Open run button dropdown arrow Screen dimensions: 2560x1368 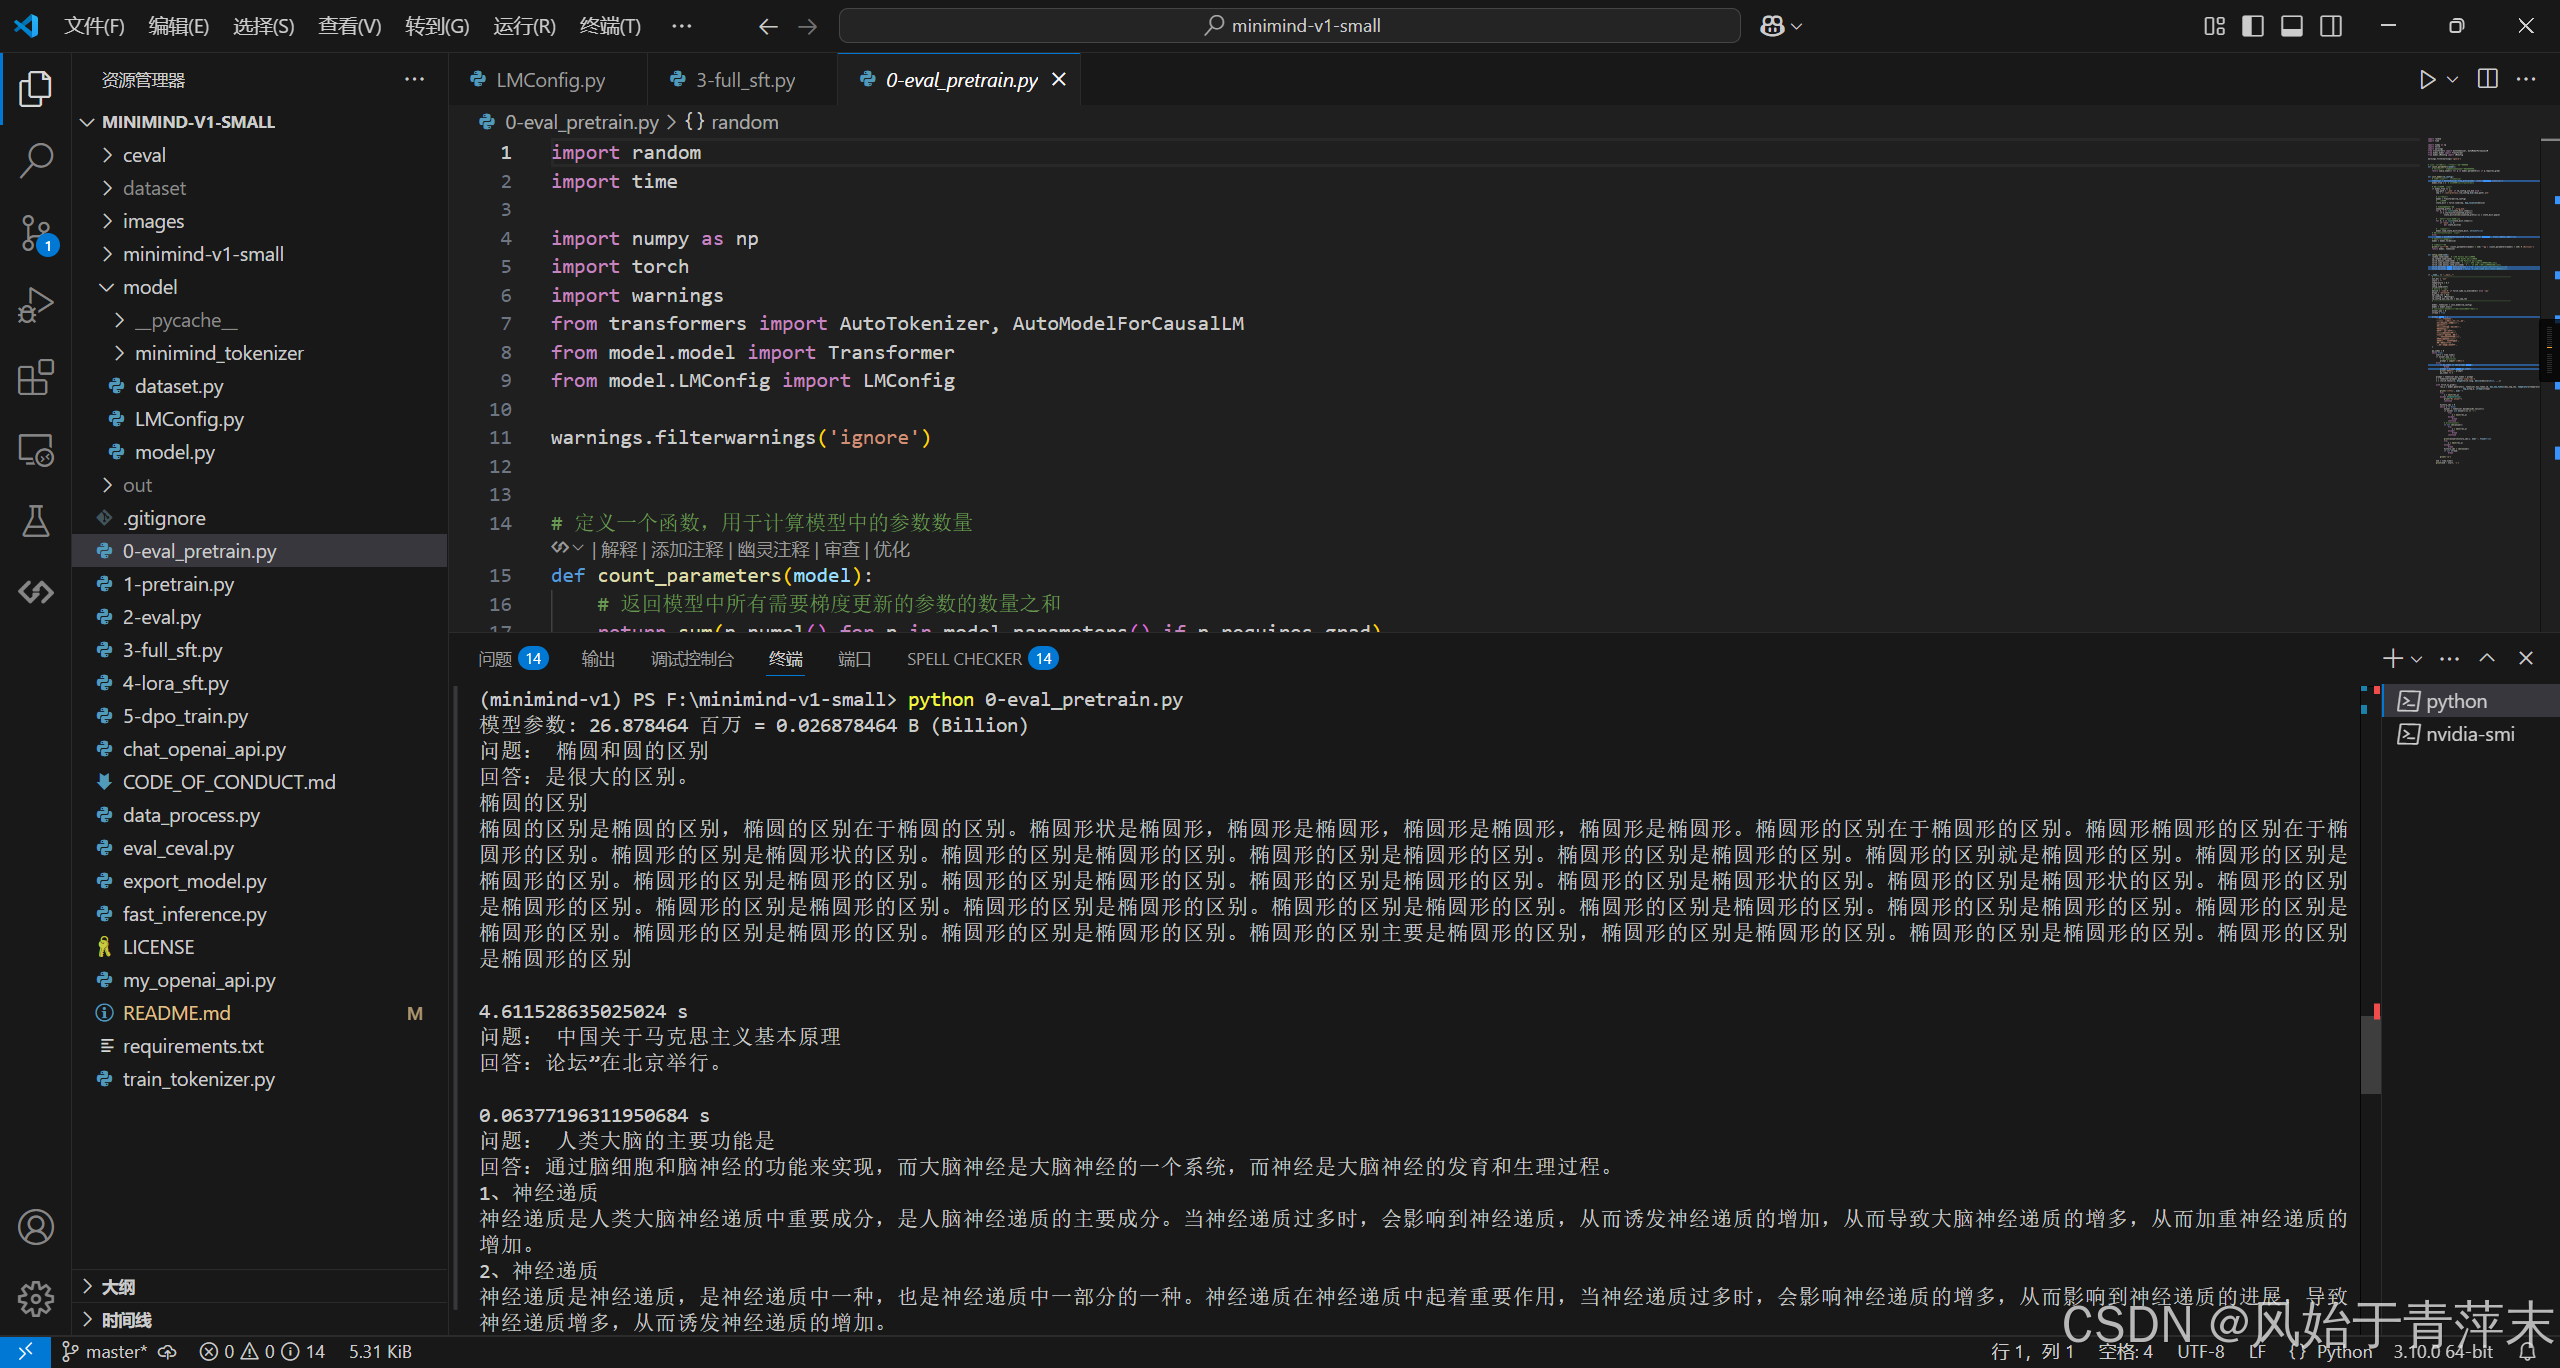pos(2453,79)
